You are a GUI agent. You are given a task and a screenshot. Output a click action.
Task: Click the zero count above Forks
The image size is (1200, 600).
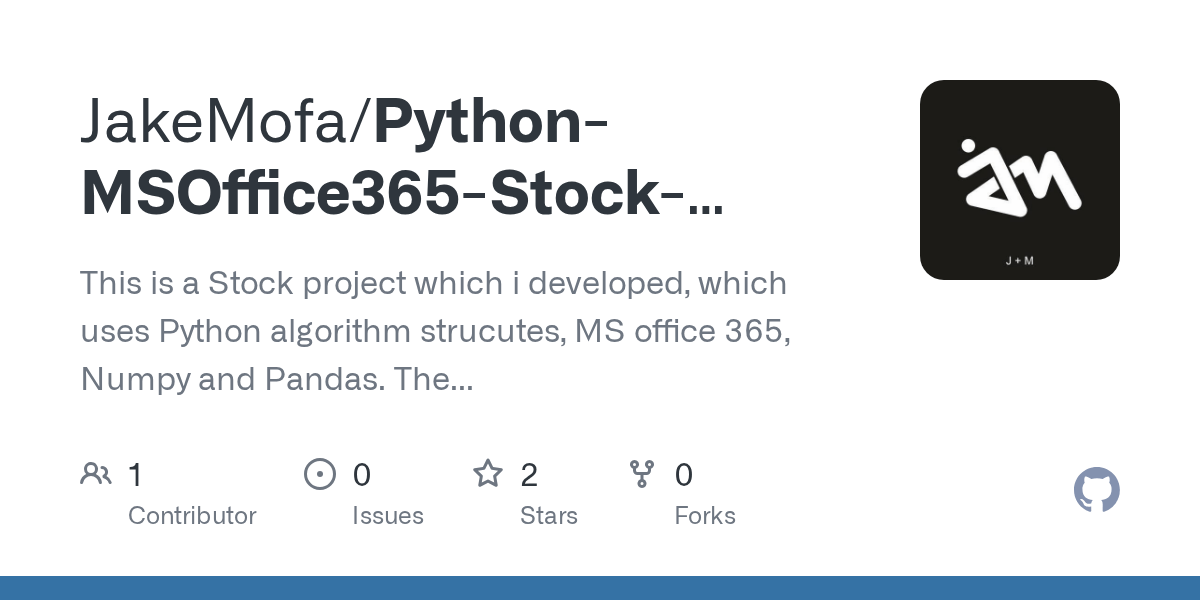[684, 474]
